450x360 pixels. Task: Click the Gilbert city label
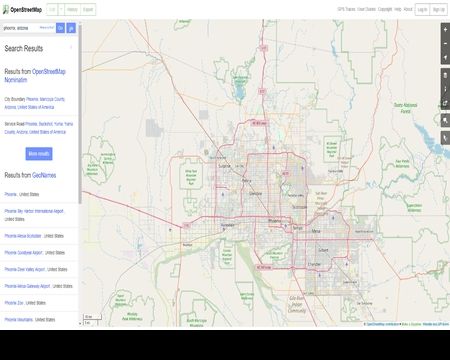pyautogui.click(x=323, y=250)
